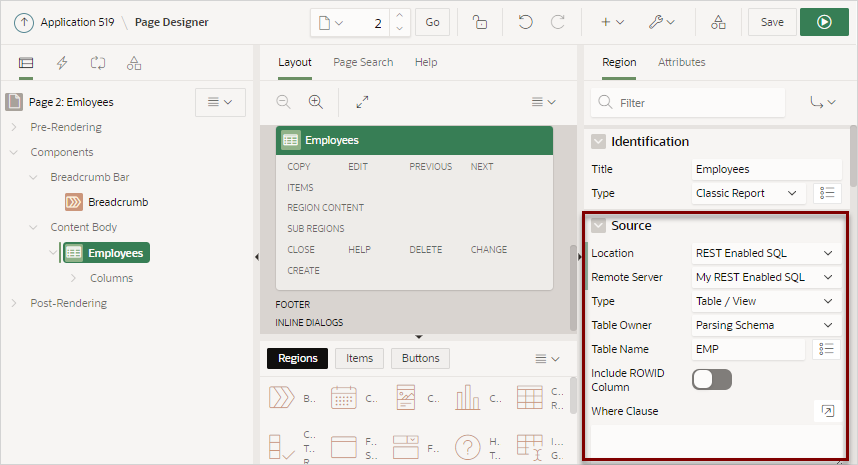Viewport: 858px width, 465px height.
Task: Save the page
Action: [x=772, y=22]
